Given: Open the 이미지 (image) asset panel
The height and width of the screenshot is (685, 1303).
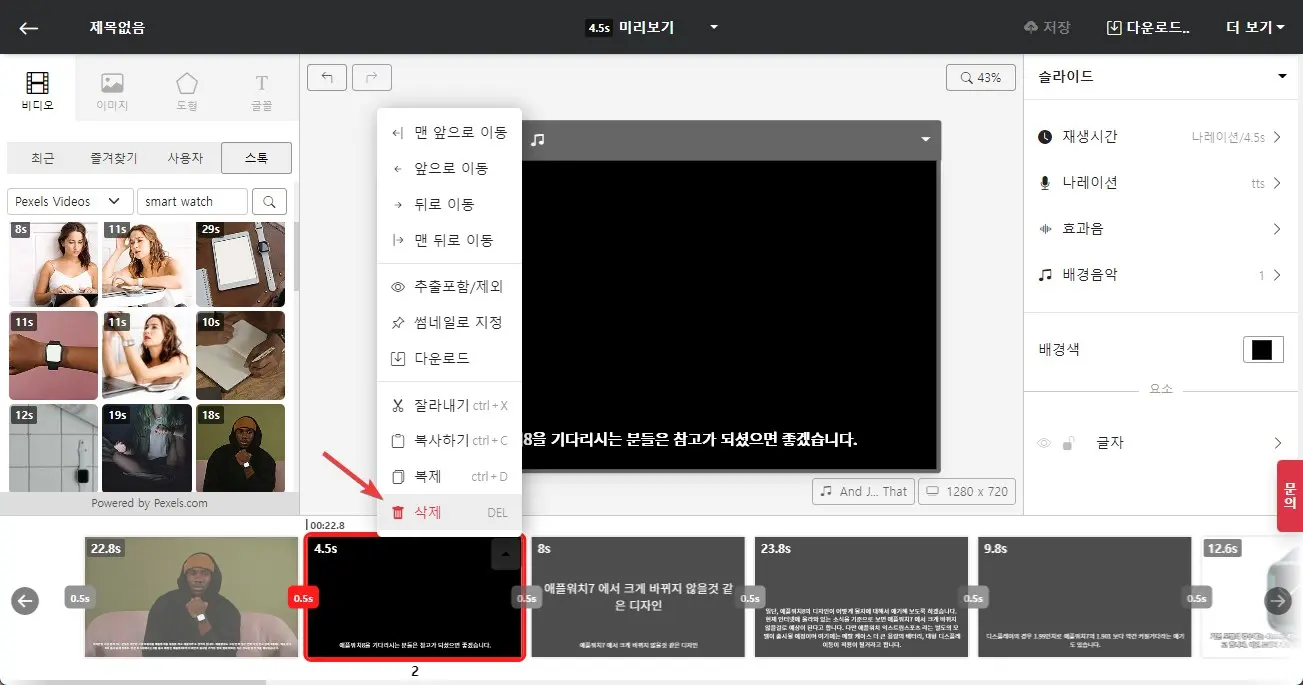Looking at the screenshot, I should point(111,91).
